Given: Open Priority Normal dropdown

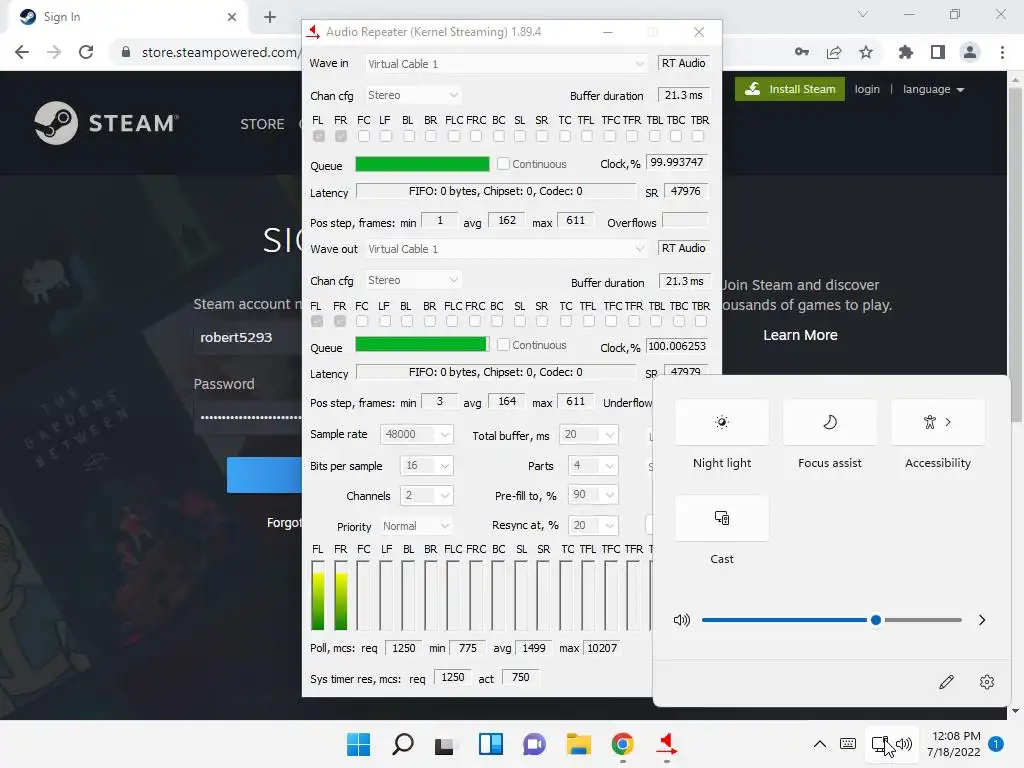Looking at the screenshot, I should (x=417, y=526).
